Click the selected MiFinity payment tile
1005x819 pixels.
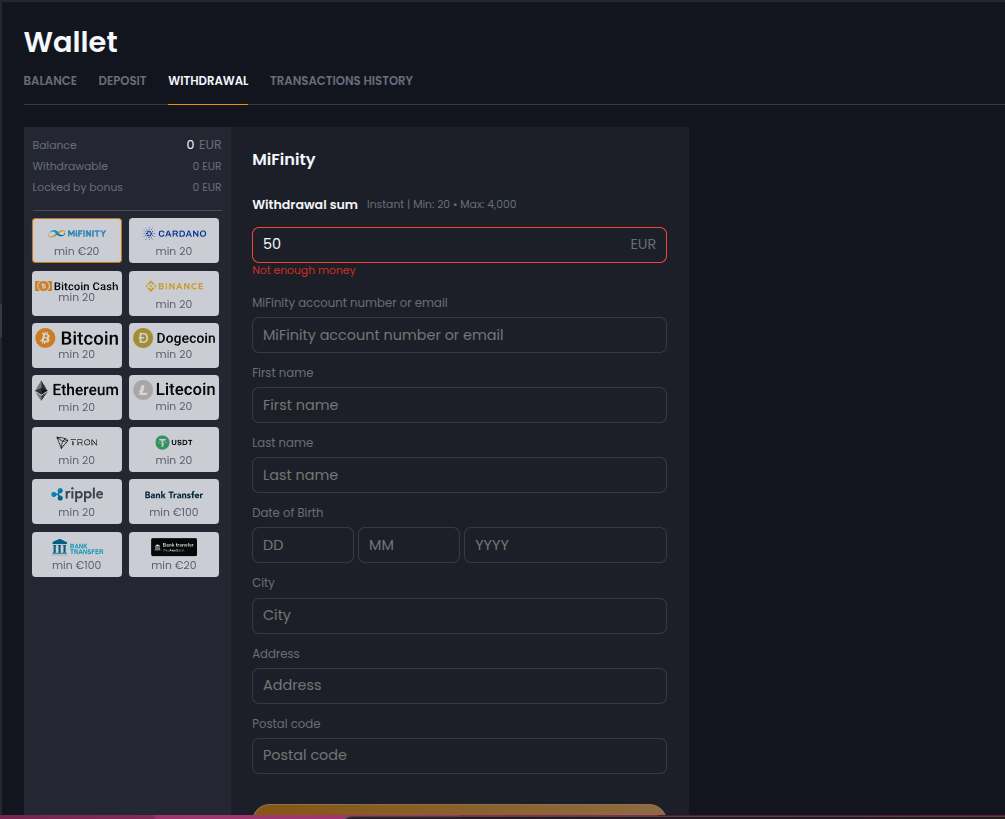tap(77, 241)
